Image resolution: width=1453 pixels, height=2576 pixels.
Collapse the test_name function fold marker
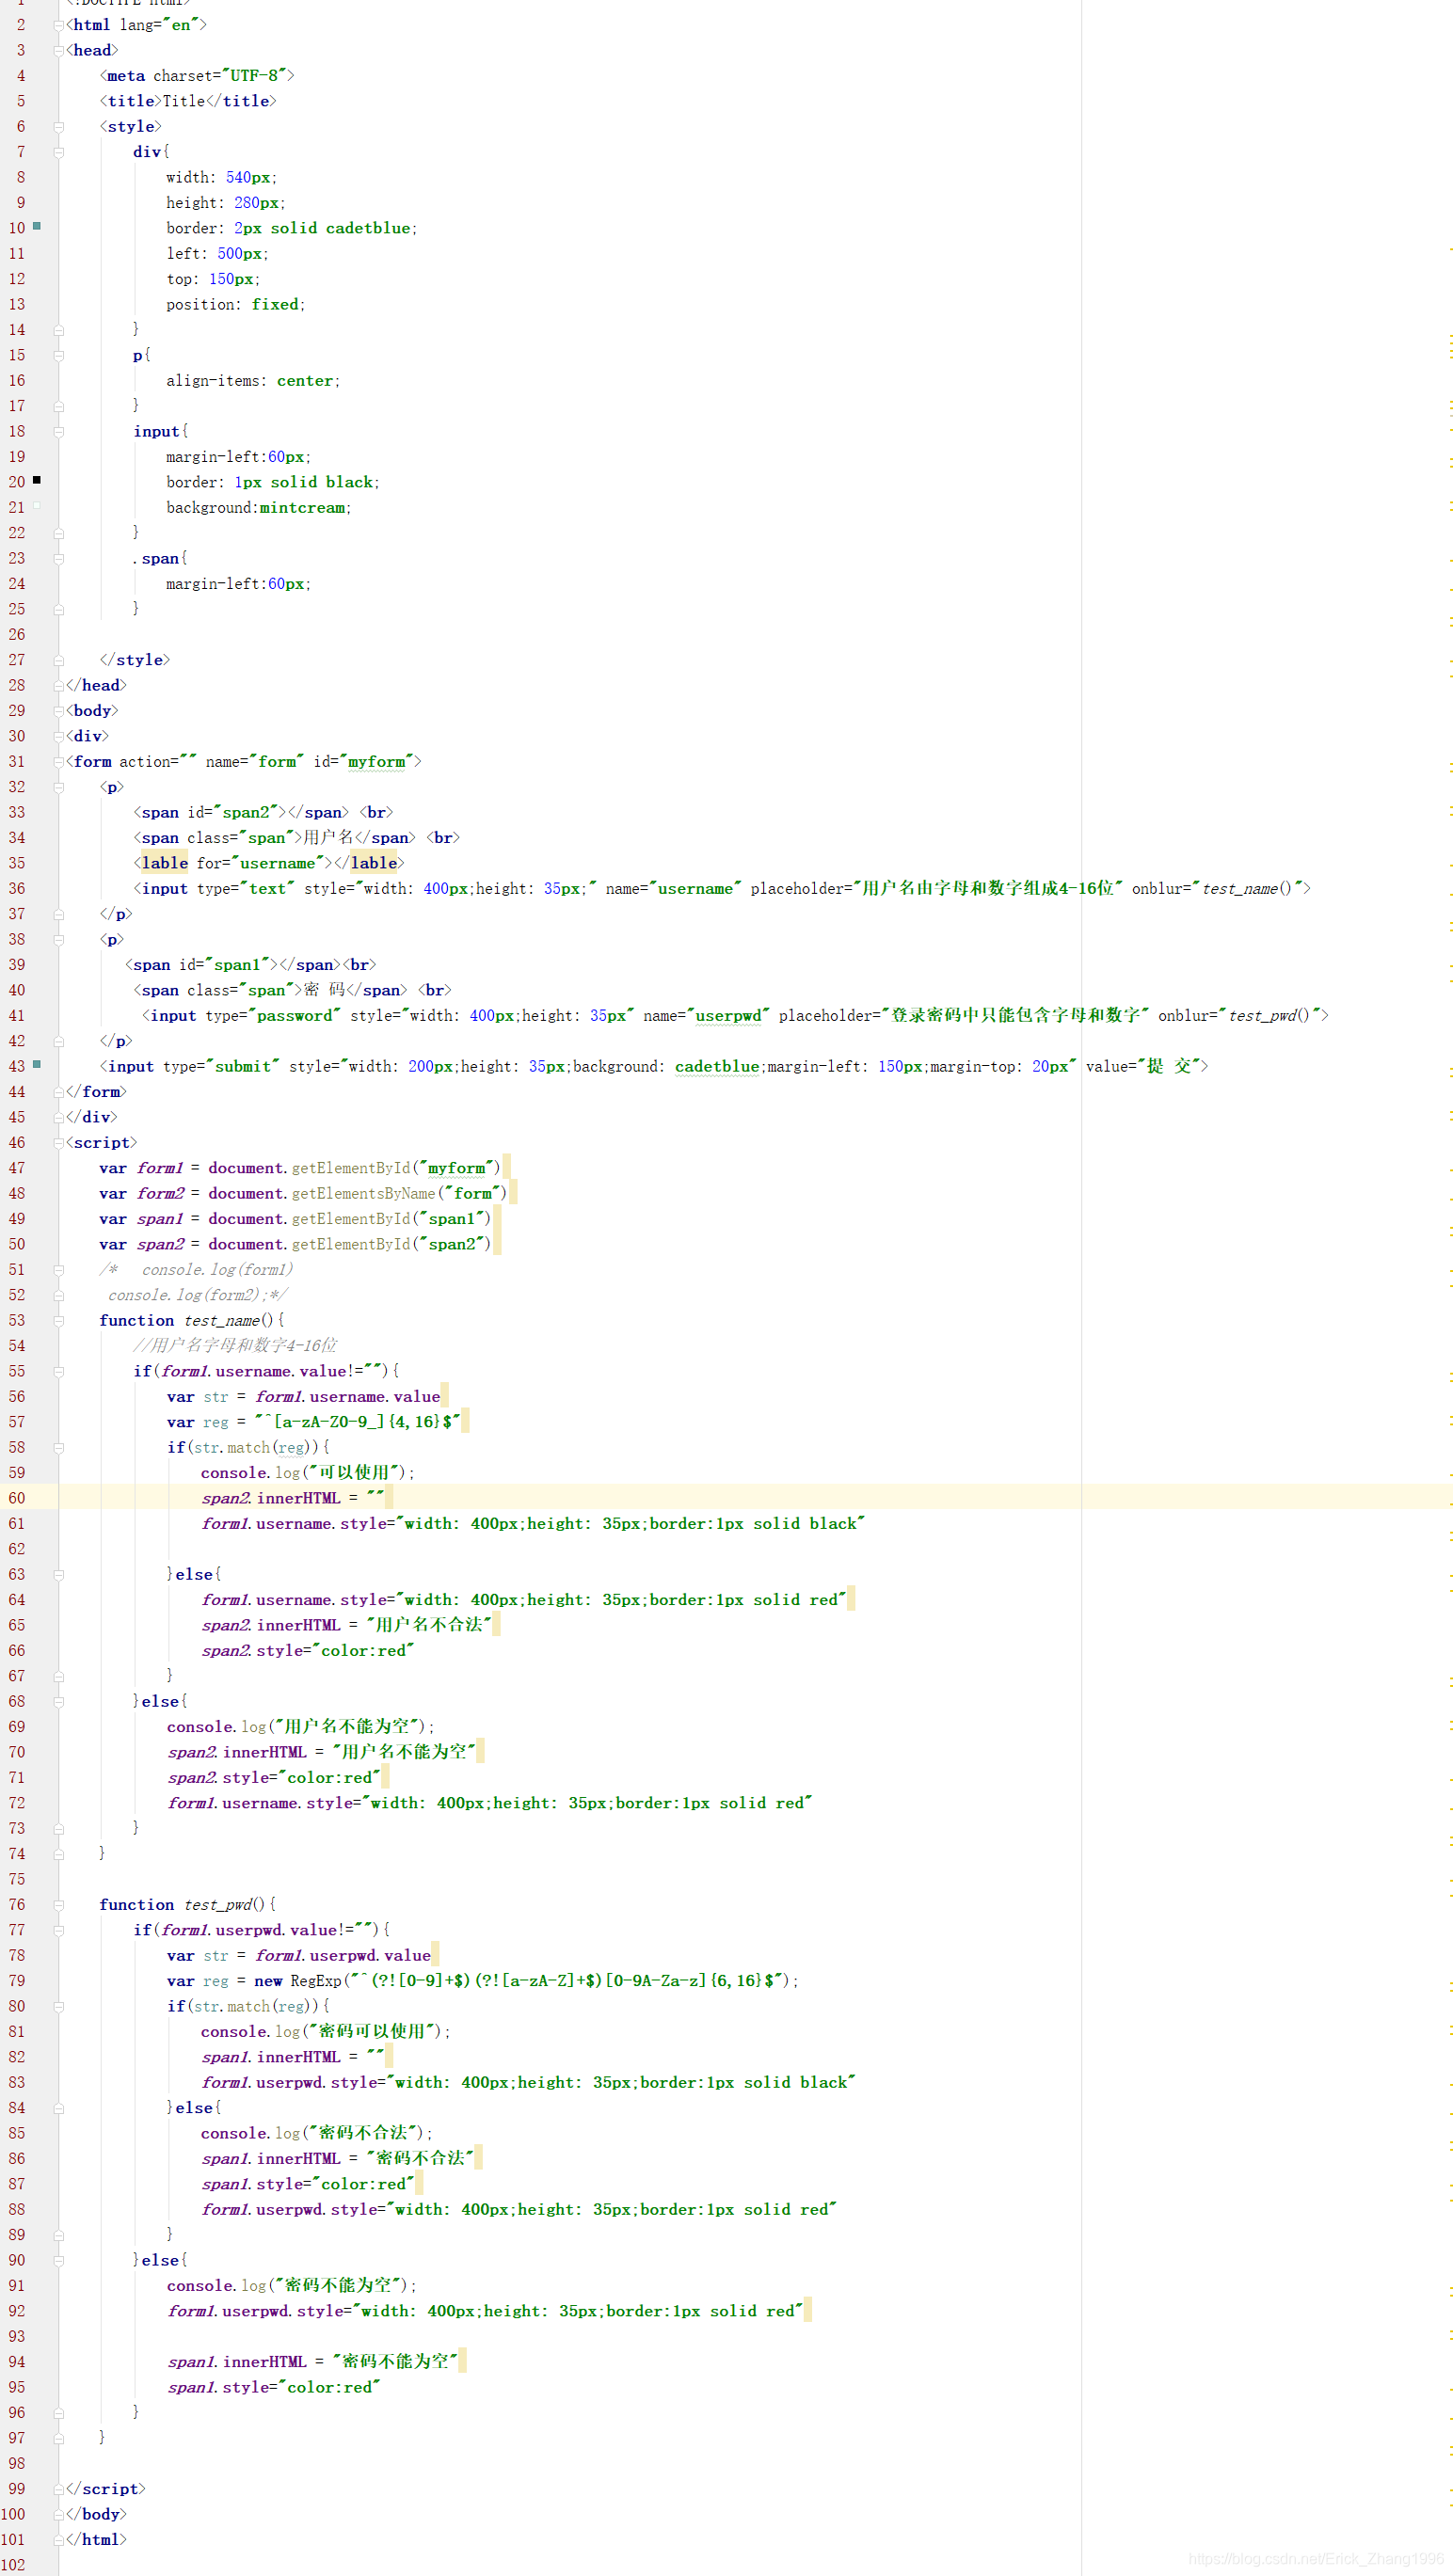click(x=58, y=1321)
